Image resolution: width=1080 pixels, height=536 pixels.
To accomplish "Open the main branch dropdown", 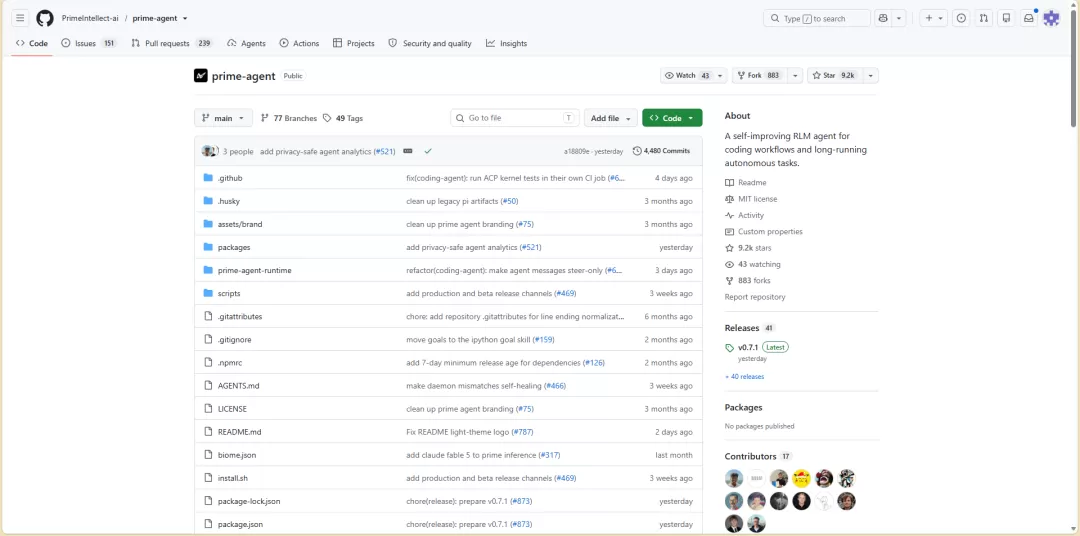I will pyautogui.click(x=223, y=118).
